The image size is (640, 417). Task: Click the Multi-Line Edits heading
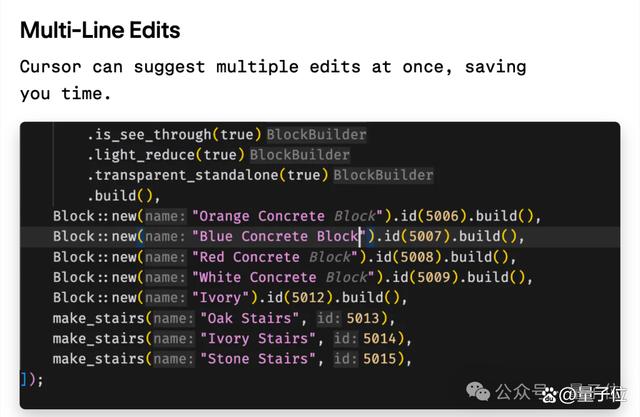click(100, 30)
